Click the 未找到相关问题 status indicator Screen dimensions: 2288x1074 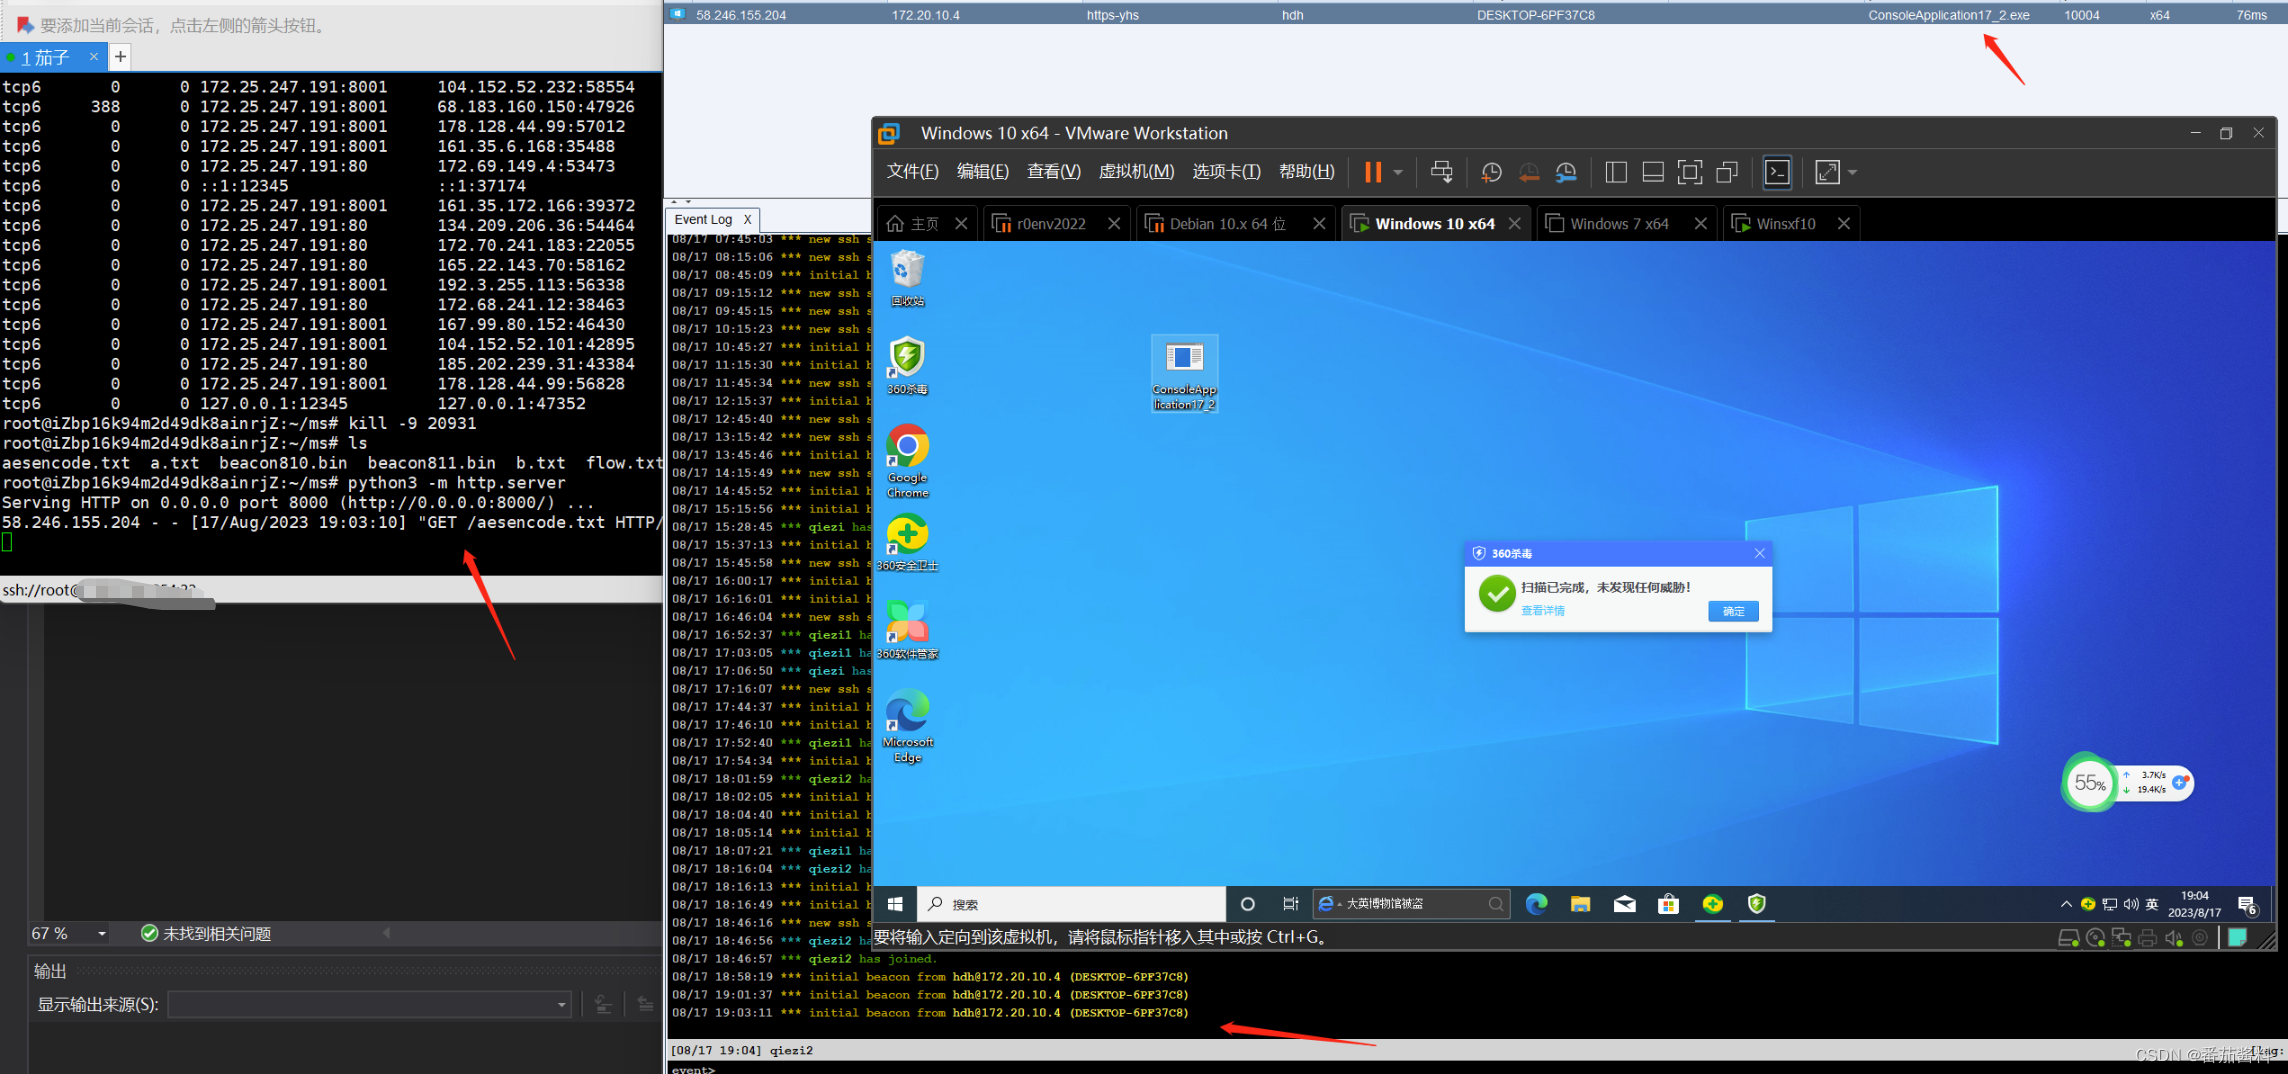(206, 933)
